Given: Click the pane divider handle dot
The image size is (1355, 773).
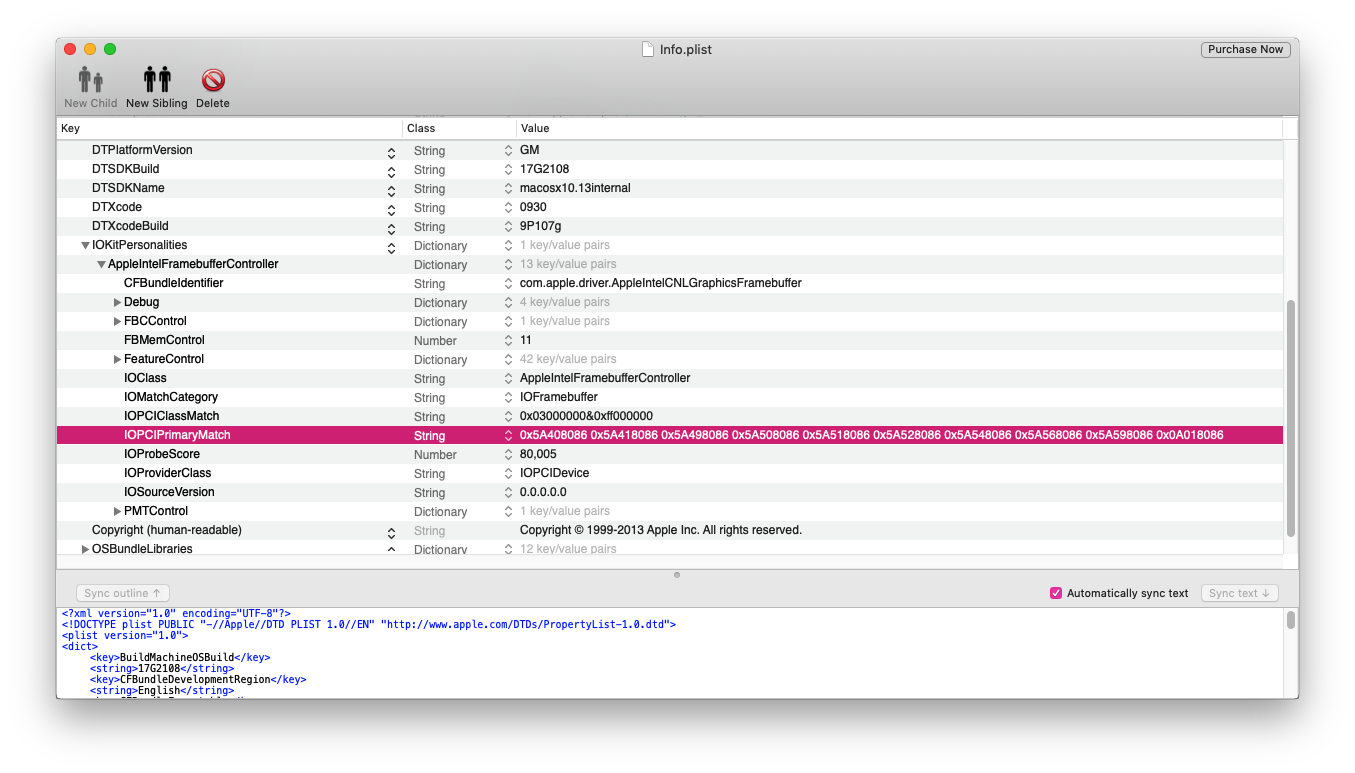Looking at the screenshot, I should 677,575.
